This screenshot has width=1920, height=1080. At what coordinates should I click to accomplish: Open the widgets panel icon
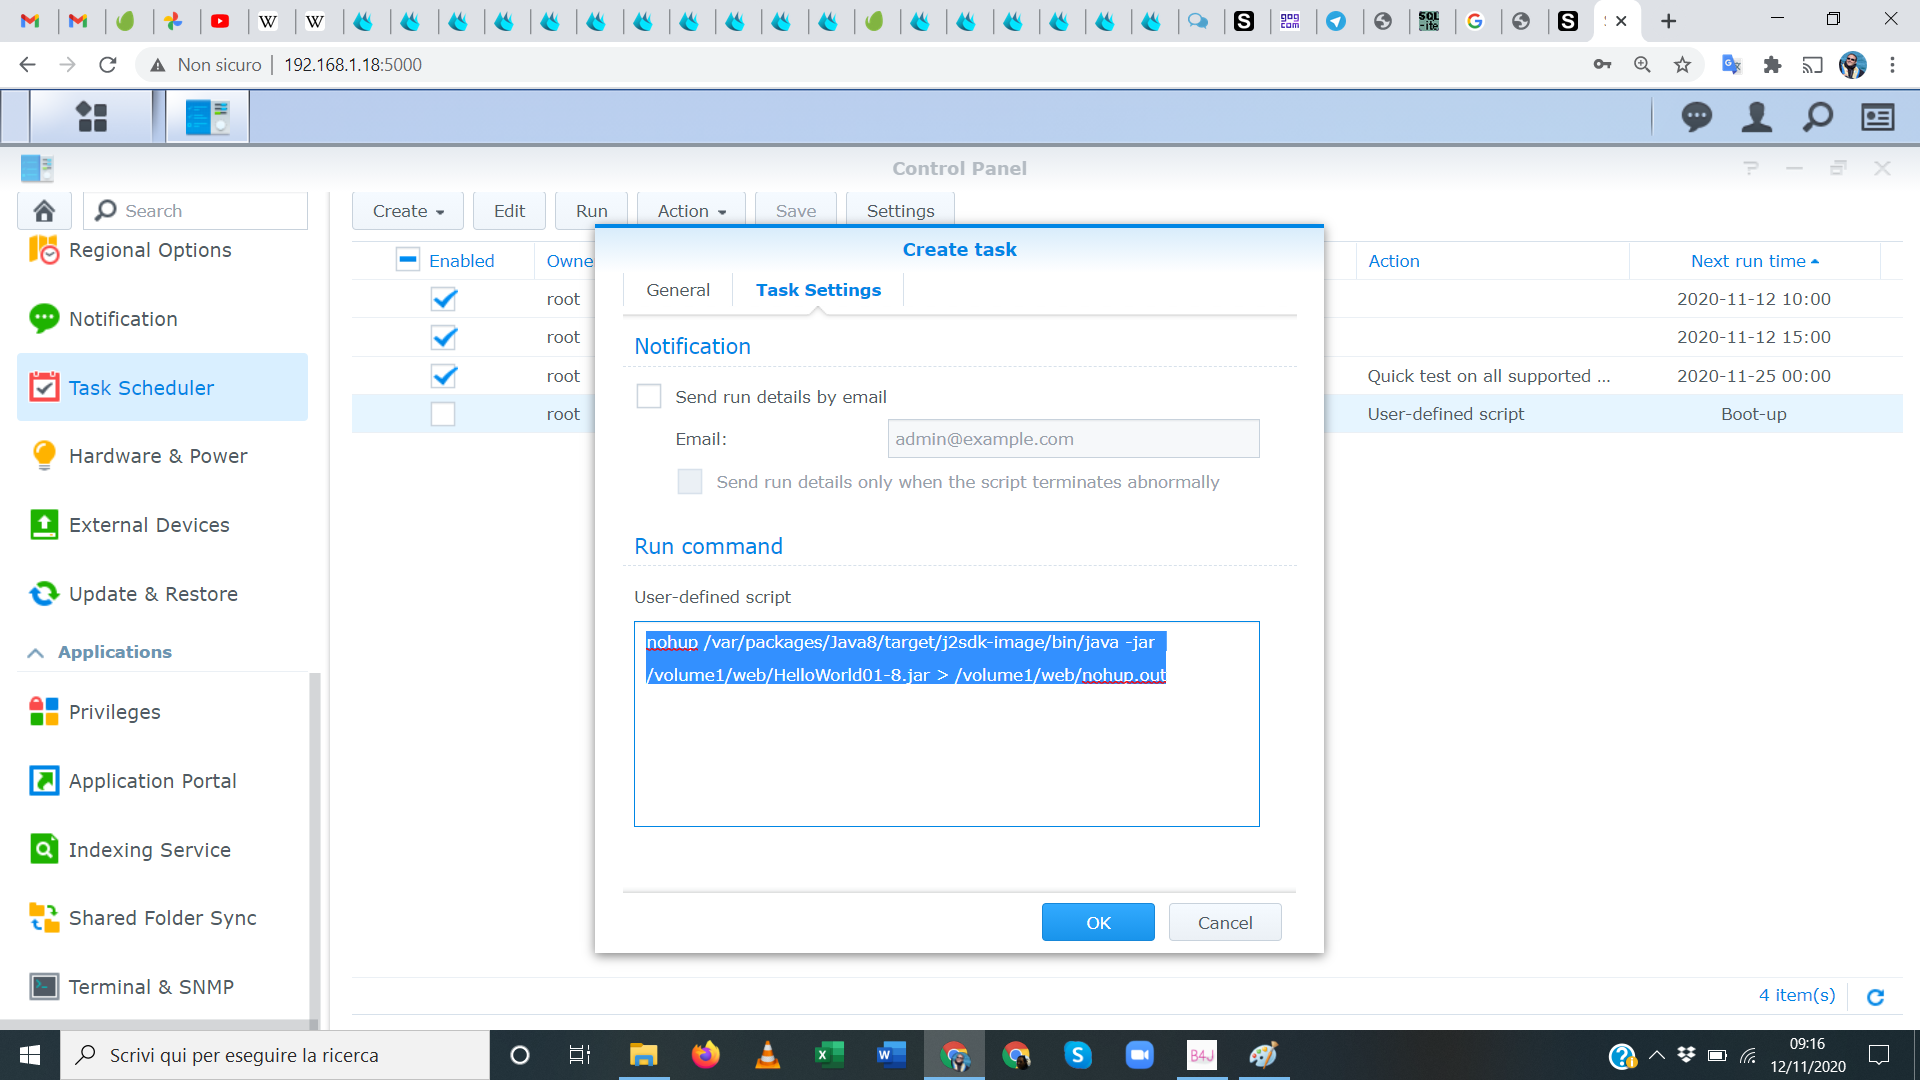pos(1877,117)
